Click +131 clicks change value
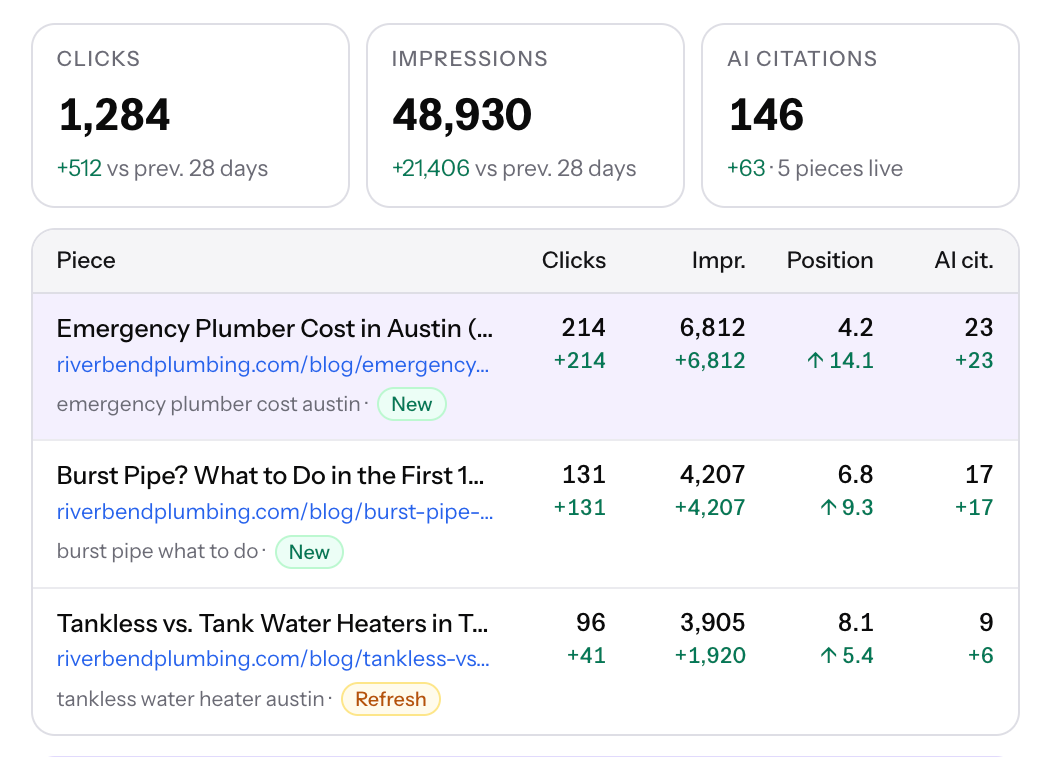This screenshot has height=757, width=1044. pyautogui.click(x=580, y=507)
